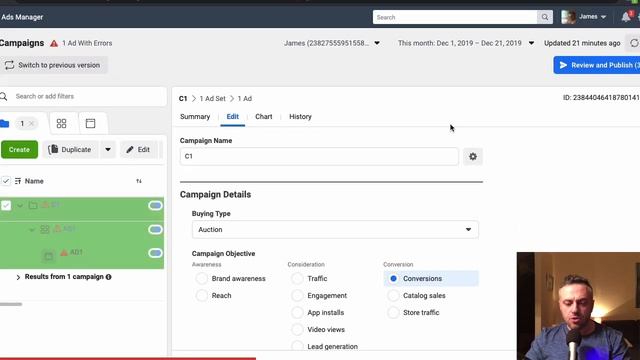The width and height of the screenshot is (640, 360).
Task: Click C1 in breadcrumb
Action: 183,99
